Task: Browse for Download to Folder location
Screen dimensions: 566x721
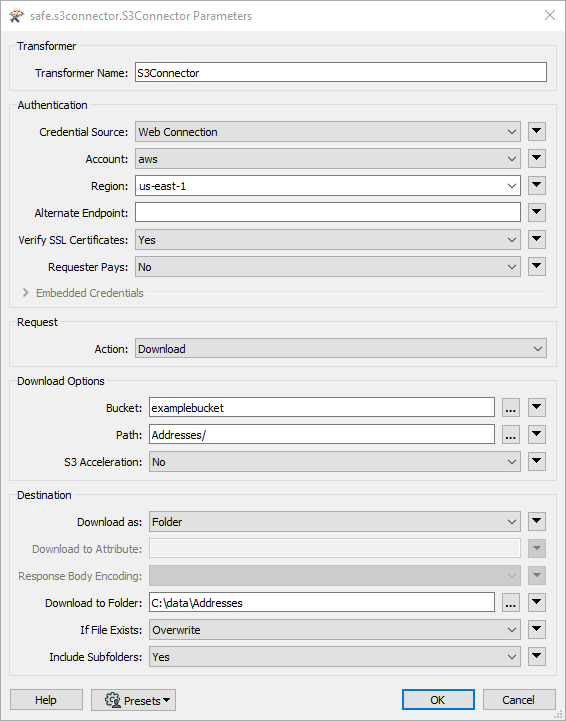Action: point(510,602)
